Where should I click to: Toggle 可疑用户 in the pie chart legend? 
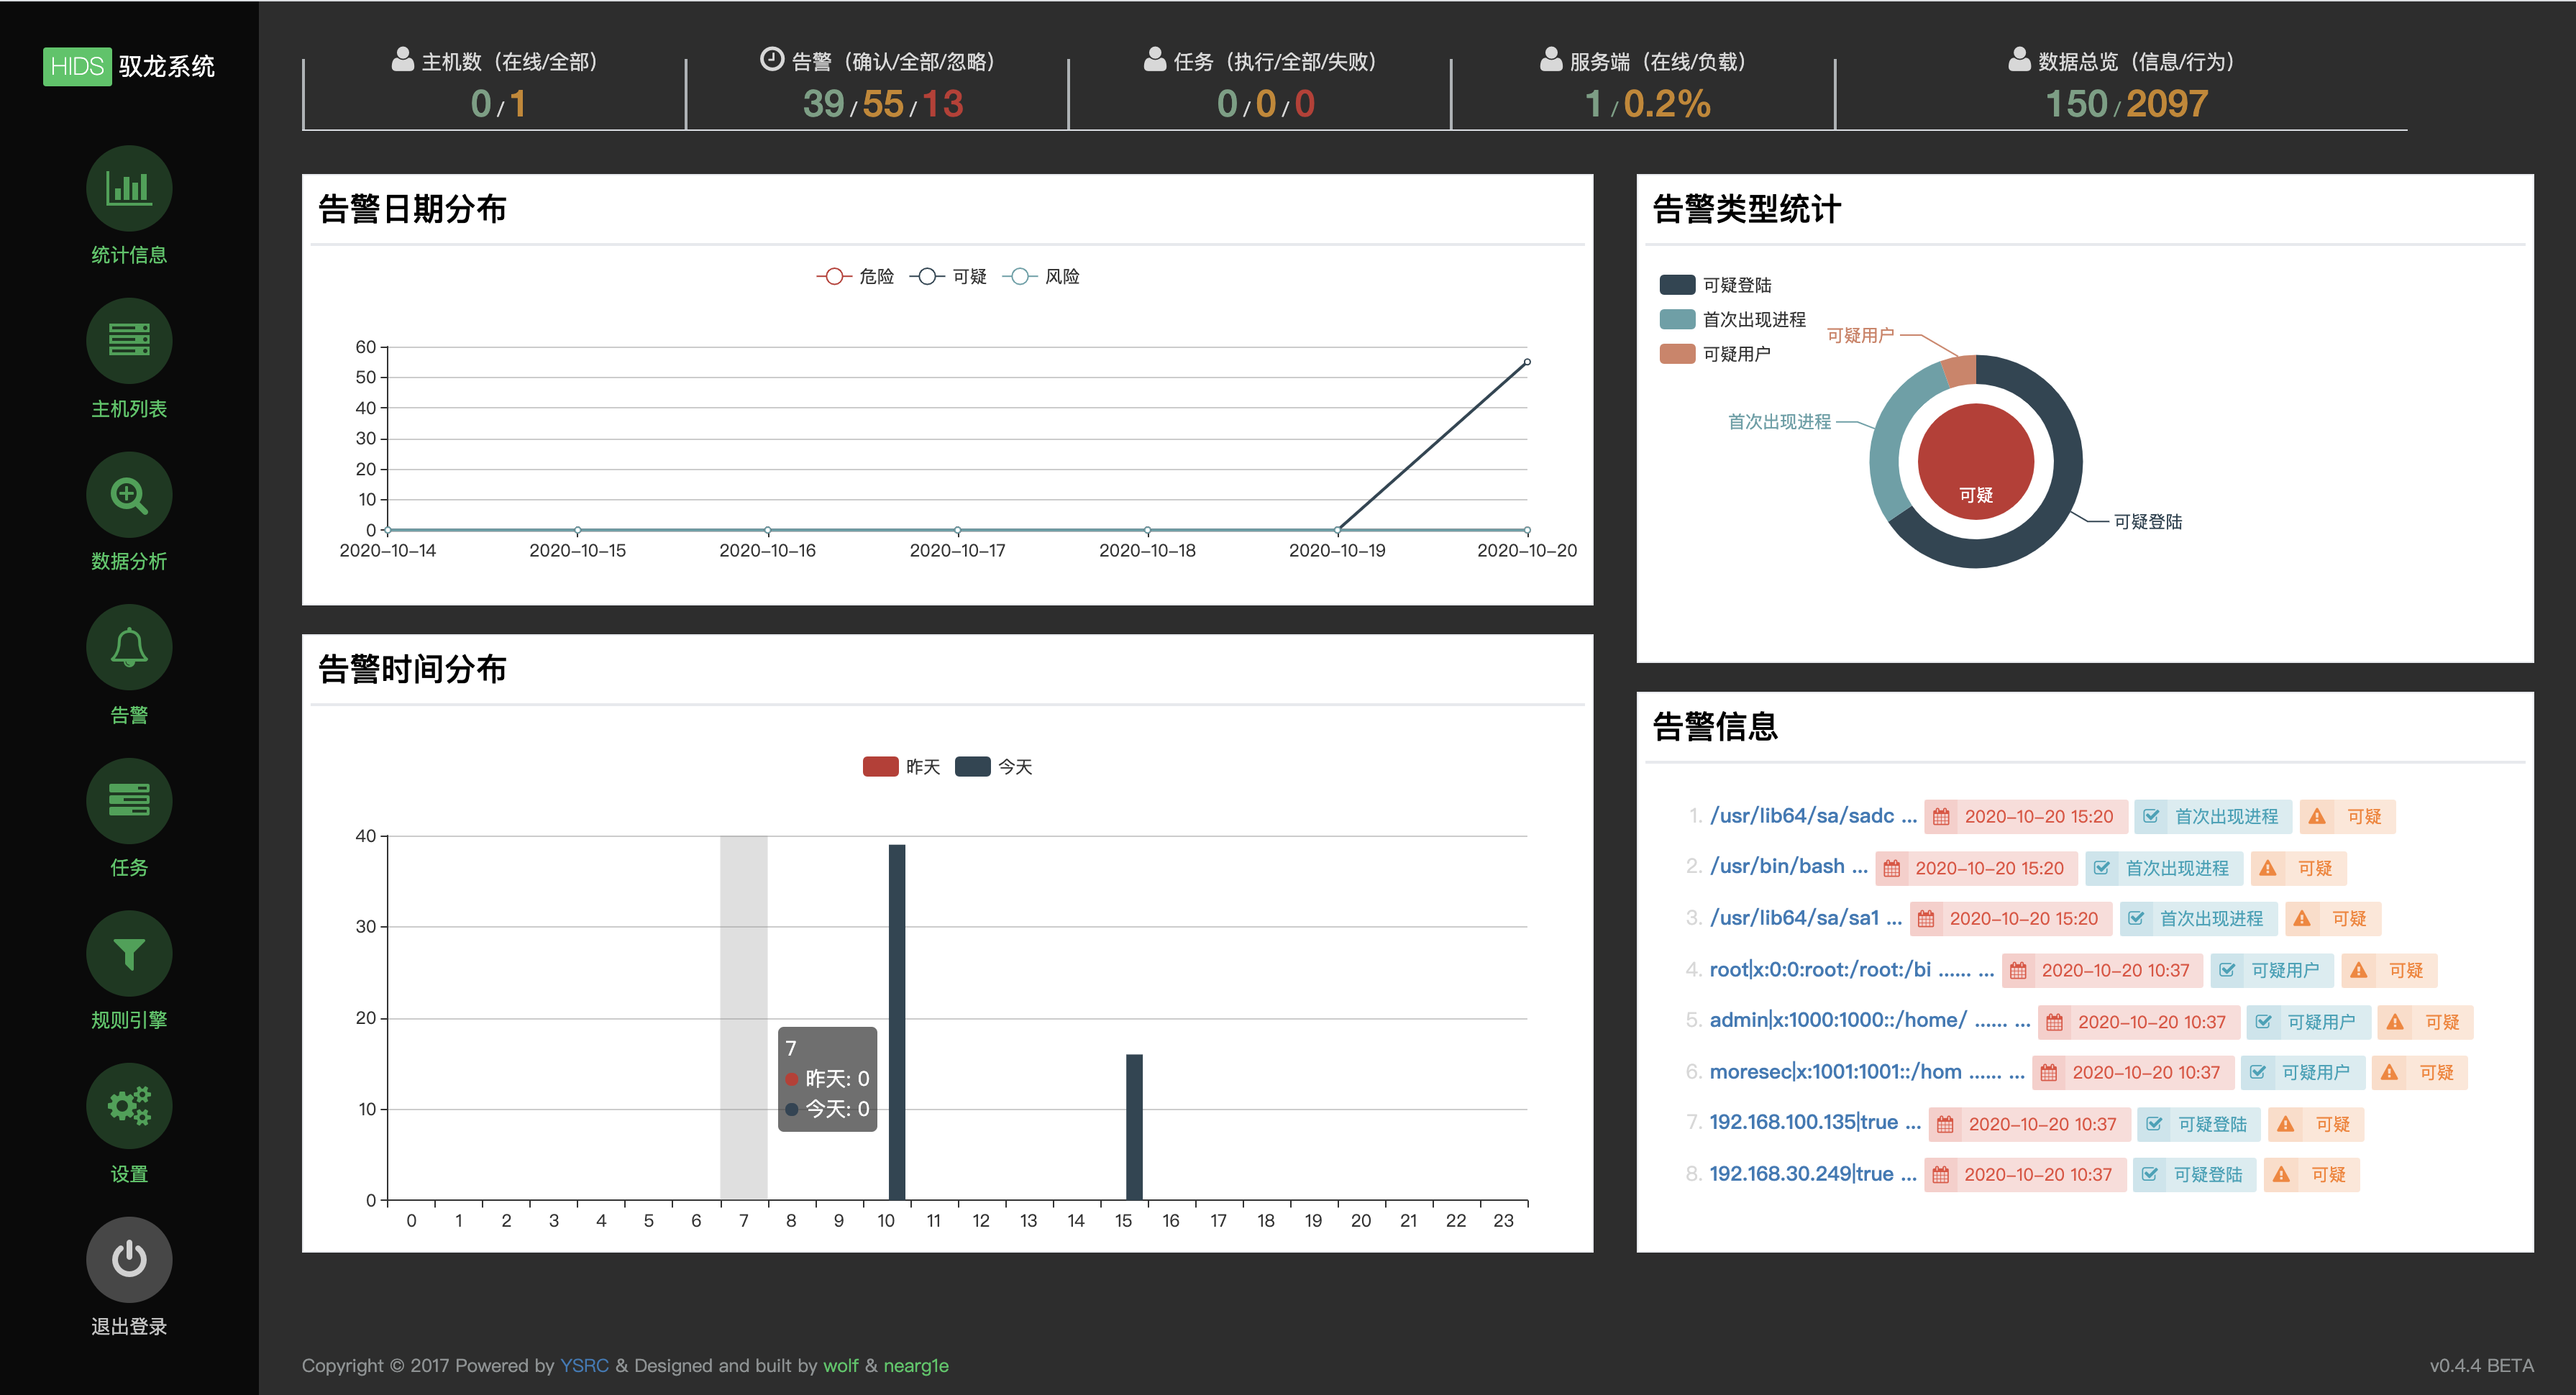click(1715, 353)
